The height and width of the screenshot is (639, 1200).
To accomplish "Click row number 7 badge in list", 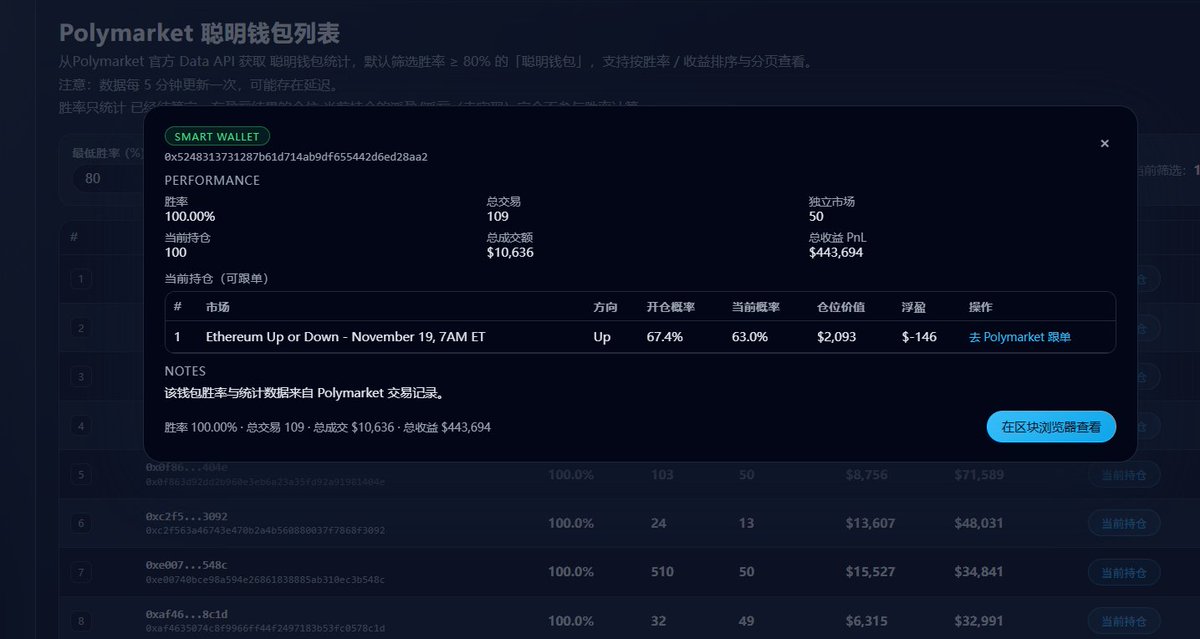I will (81, 572).
